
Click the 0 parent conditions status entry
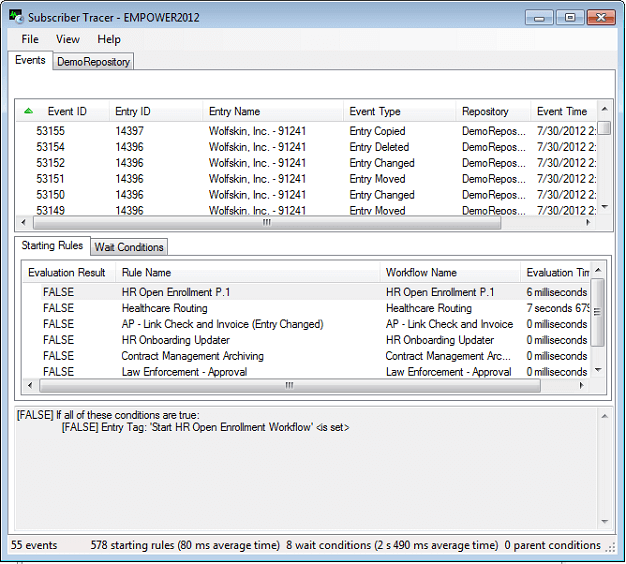point(553,545)
